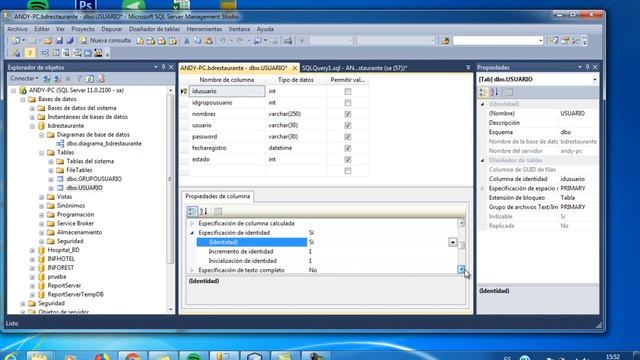Screen dimensions: 640x360
Task: Click the New Project toolbar icon
Action: coord(16,40)
